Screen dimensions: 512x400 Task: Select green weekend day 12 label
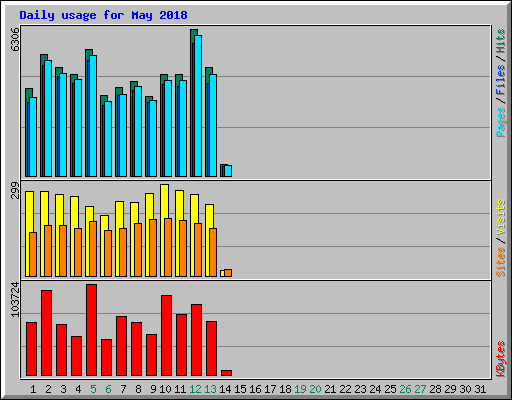click(x=195, y=389)
